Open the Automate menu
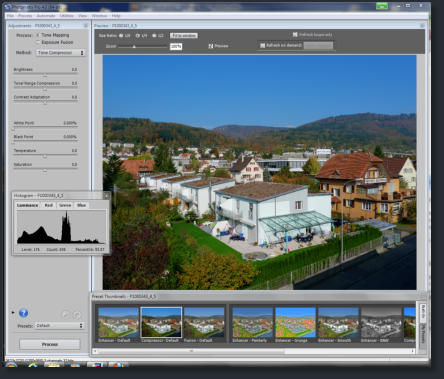Screen dimensions: 444x379 pyautogui.click(x=46, y=16)
